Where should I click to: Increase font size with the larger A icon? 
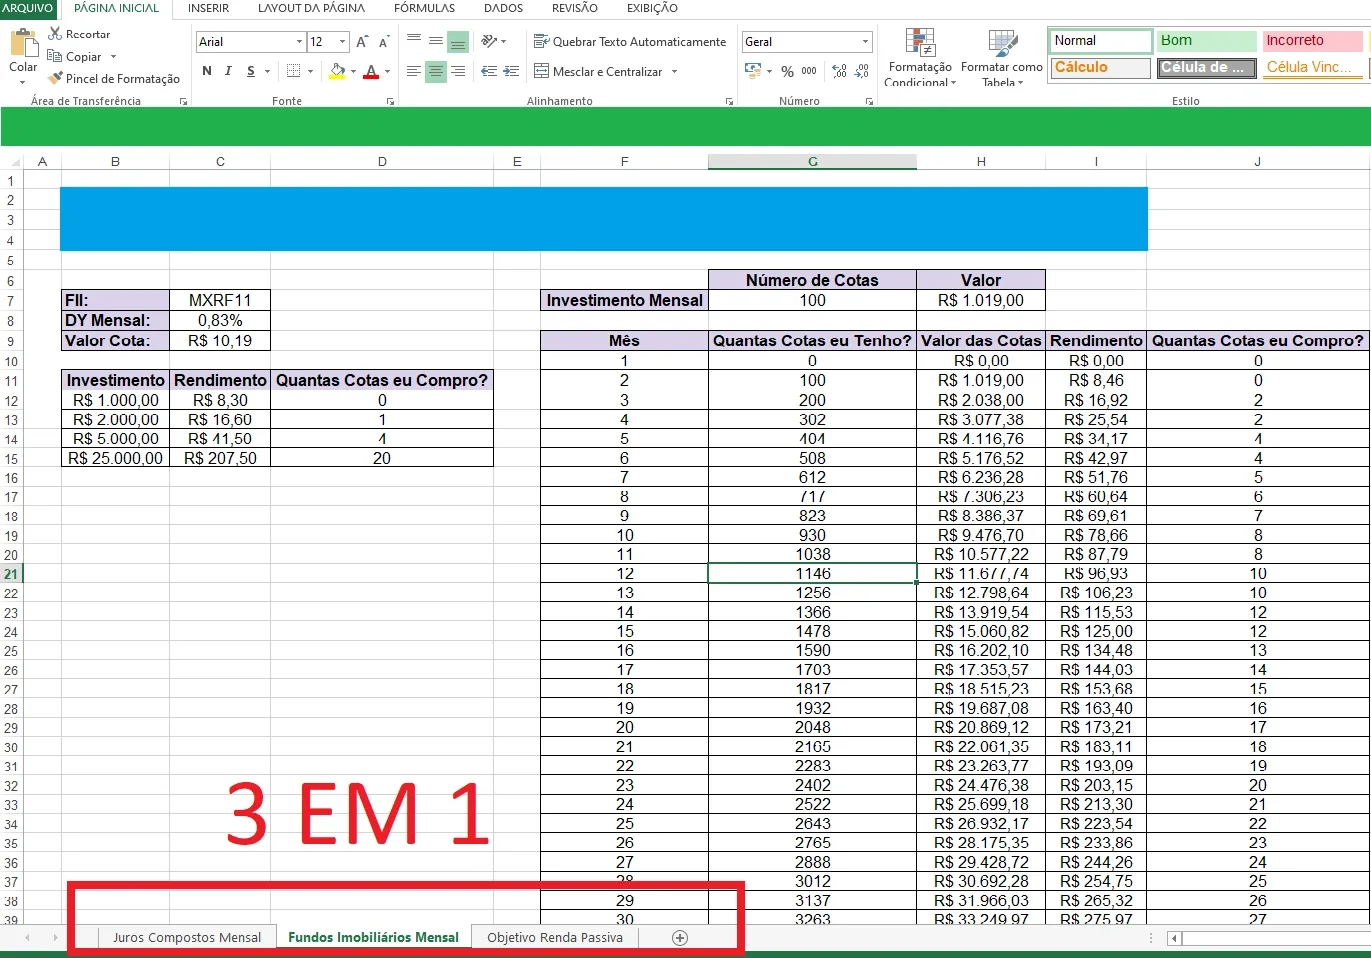pos(362,42)
